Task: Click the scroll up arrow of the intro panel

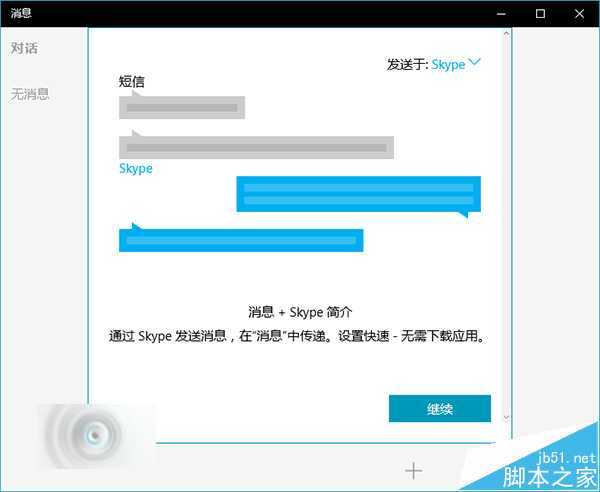Action: tap(506, 34)
